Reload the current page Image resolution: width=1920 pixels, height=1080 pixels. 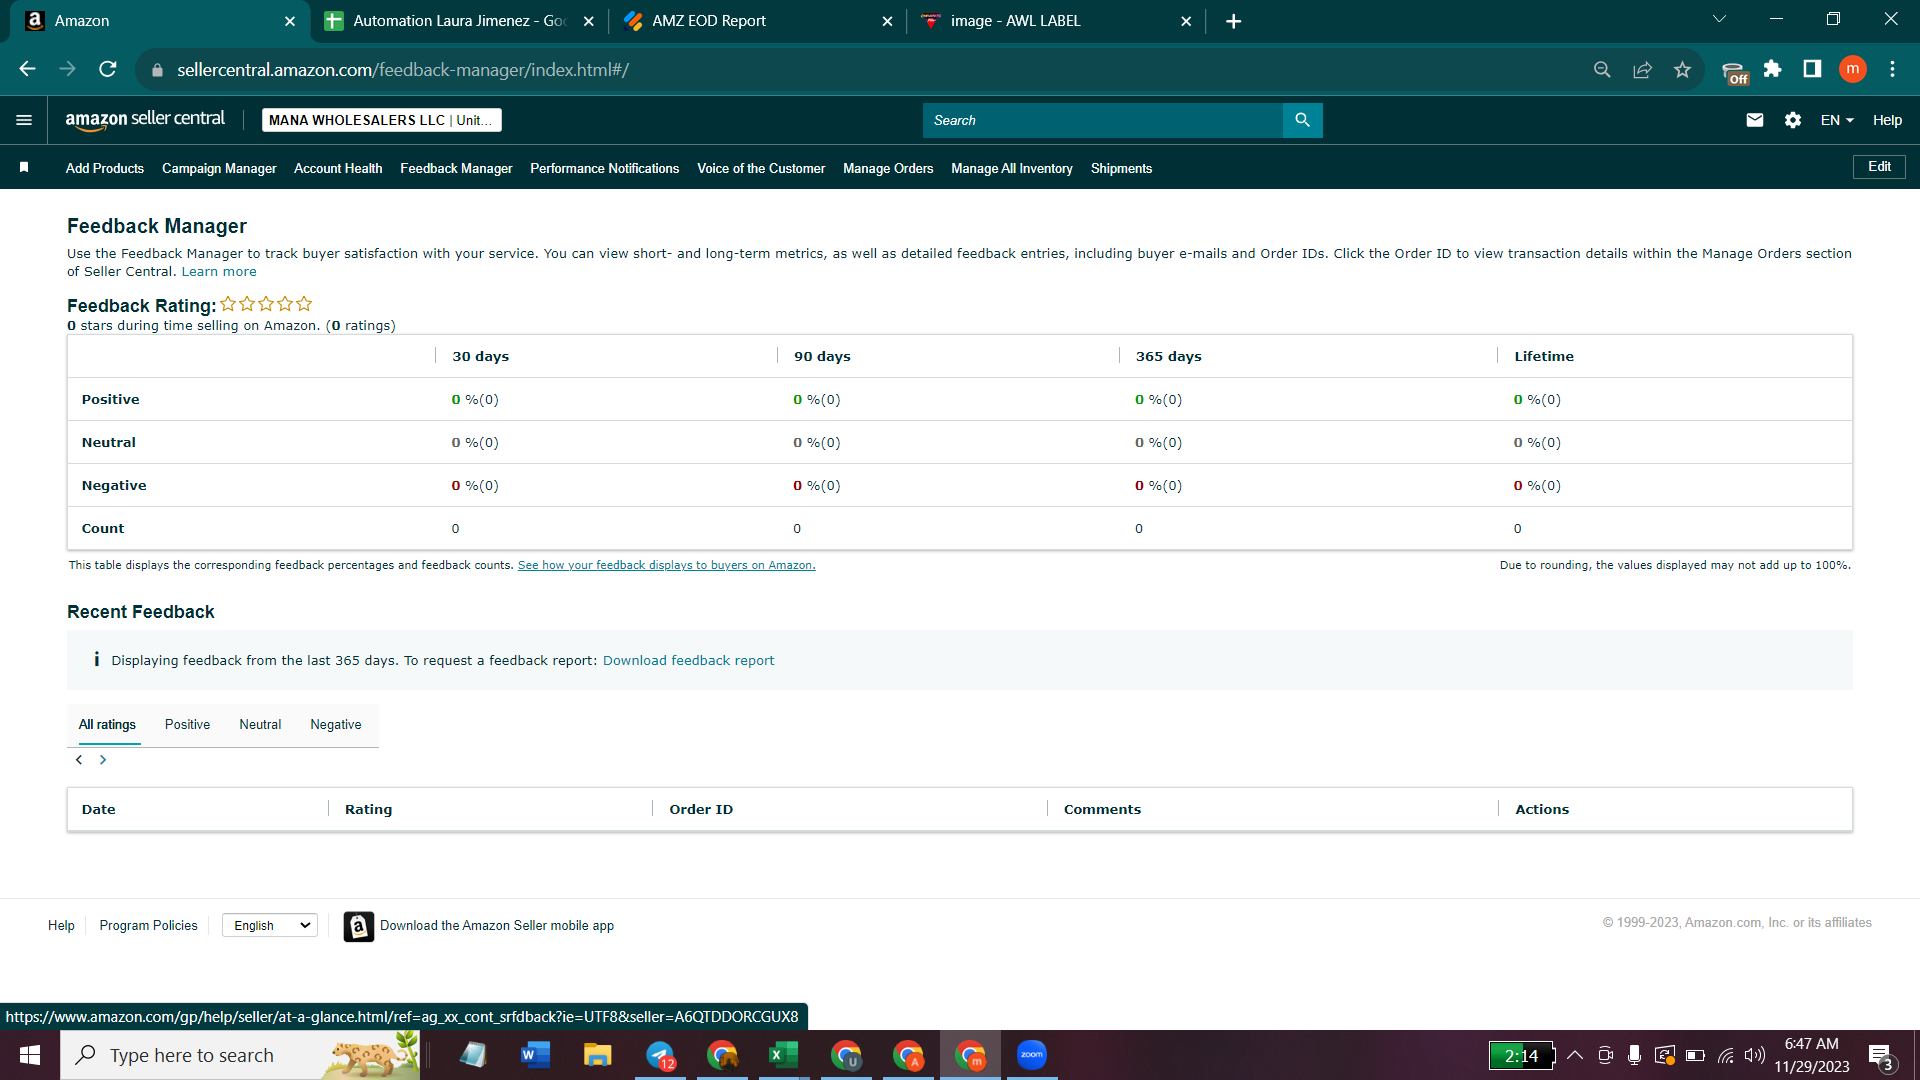[x=108, y=69]
